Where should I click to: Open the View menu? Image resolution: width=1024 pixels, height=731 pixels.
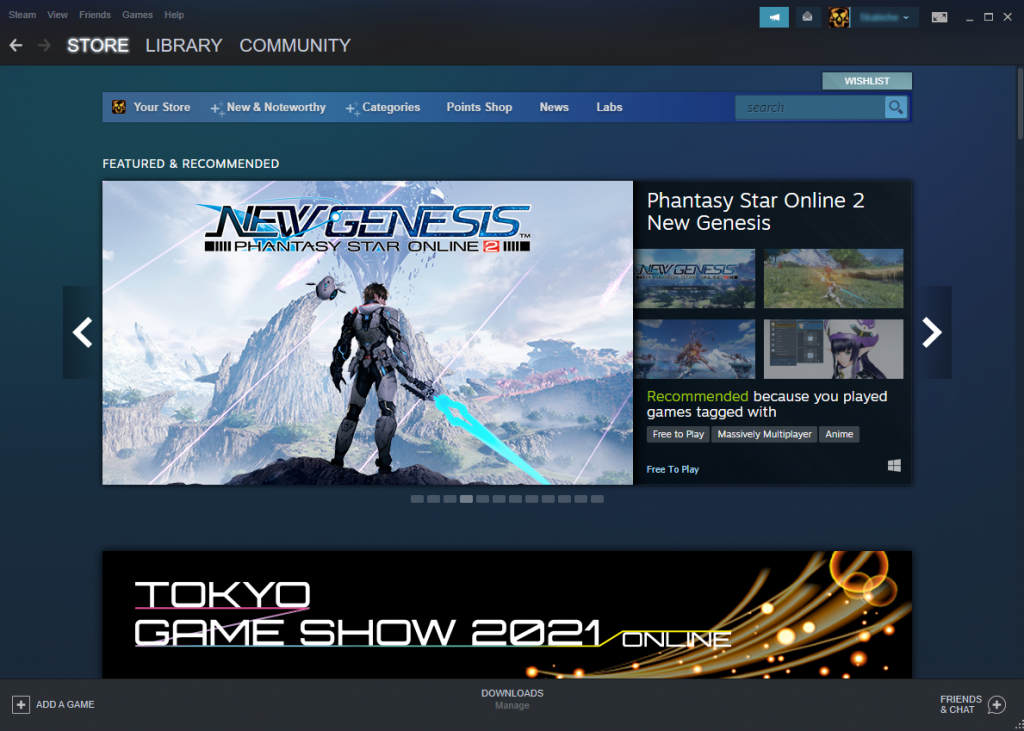(x=57, y=14)
